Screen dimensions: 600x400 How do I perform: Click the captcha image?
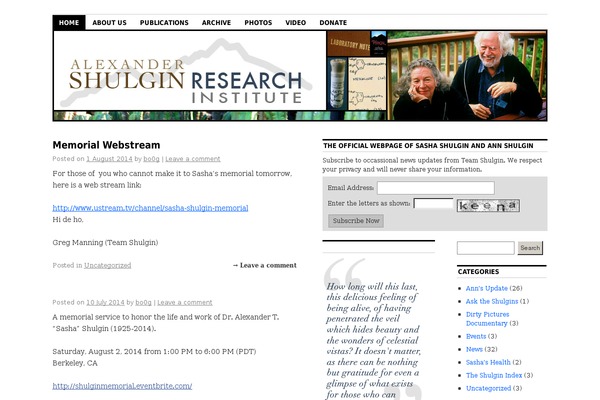(x=488, y=206)
